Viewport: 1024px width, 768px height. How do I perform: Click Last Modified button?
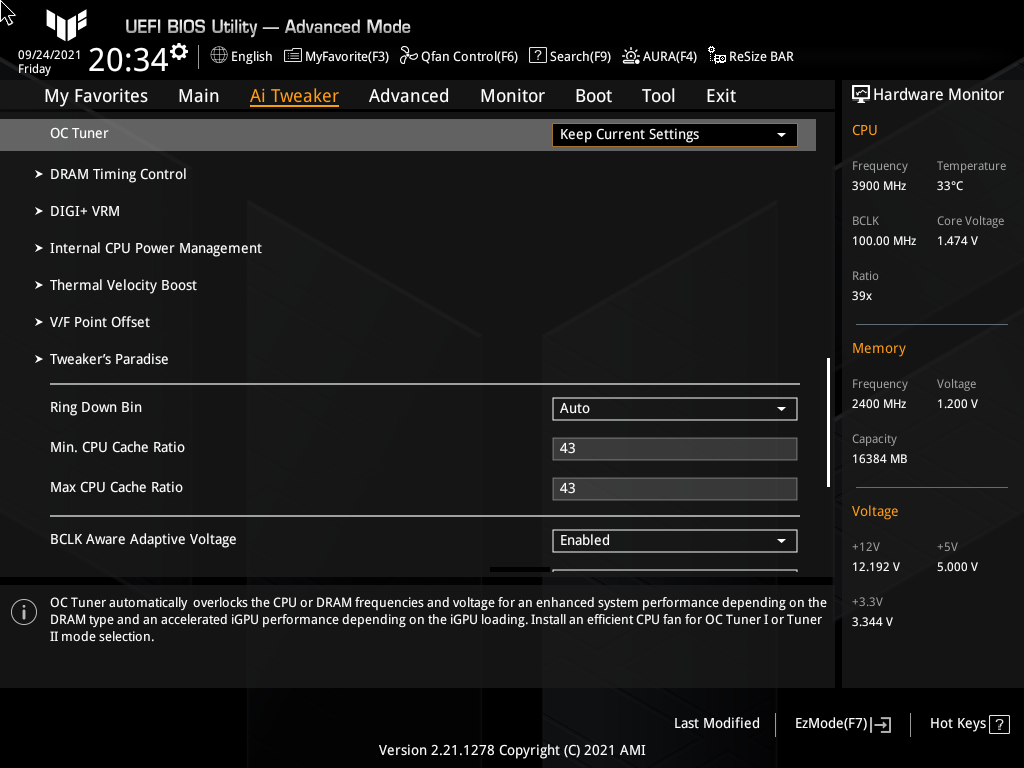pyautogui.click(x=716, y=724)
